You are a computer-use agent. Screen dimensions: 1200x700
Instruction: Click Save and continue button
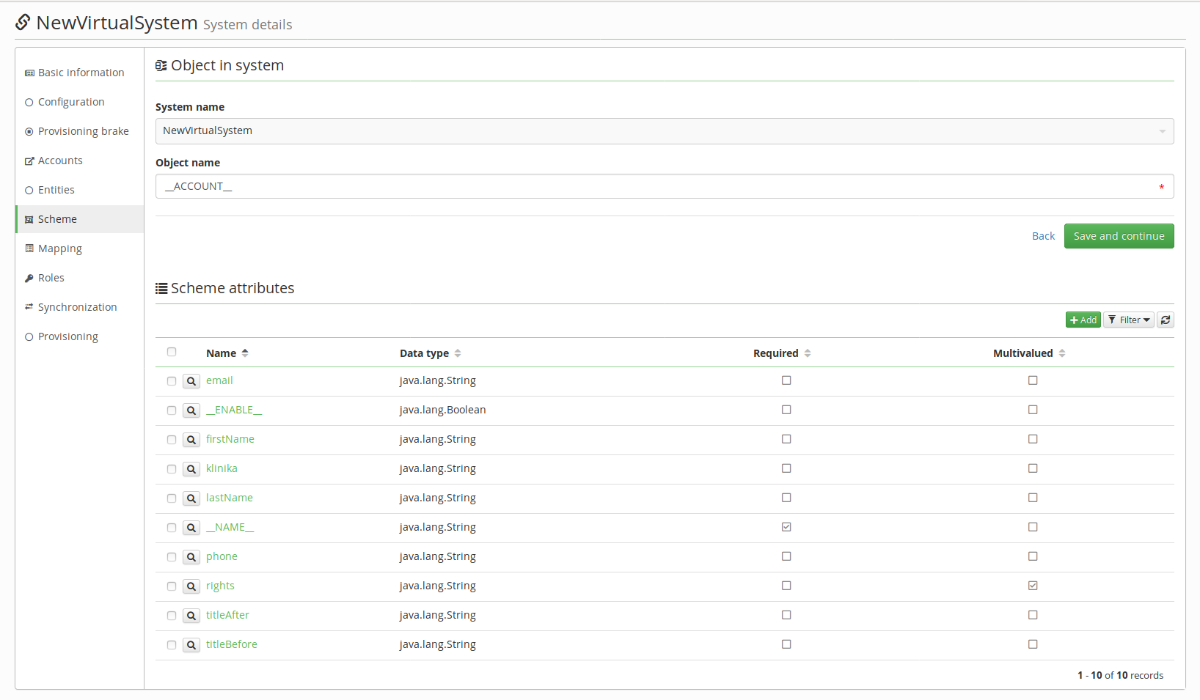pyautogui.click(x=1119, y=236)
